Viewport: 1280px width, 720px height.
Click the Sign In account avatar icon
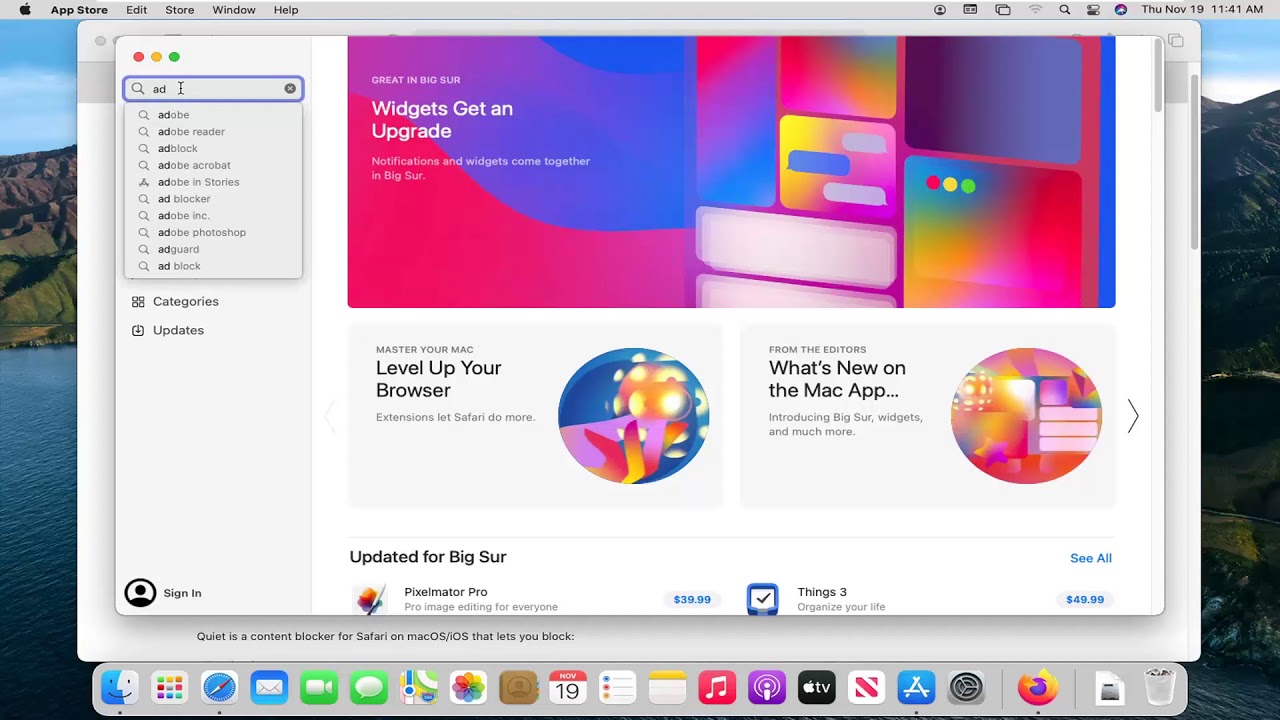pyautogui.click(x=140, y=593)
